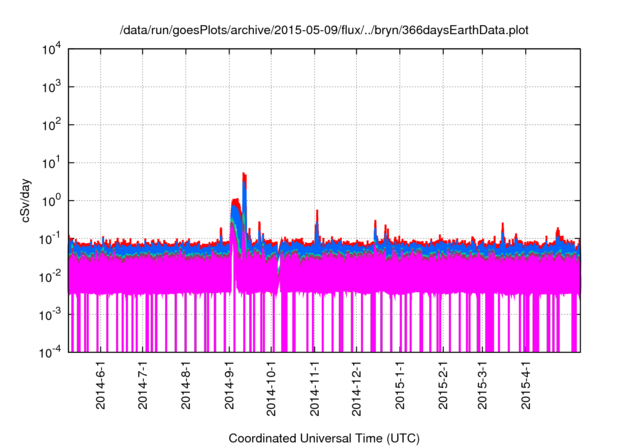Click the 10^2 y-axis tick label
Image resolution: width=640 pixels, height=448 pixels.
(52, 125)
